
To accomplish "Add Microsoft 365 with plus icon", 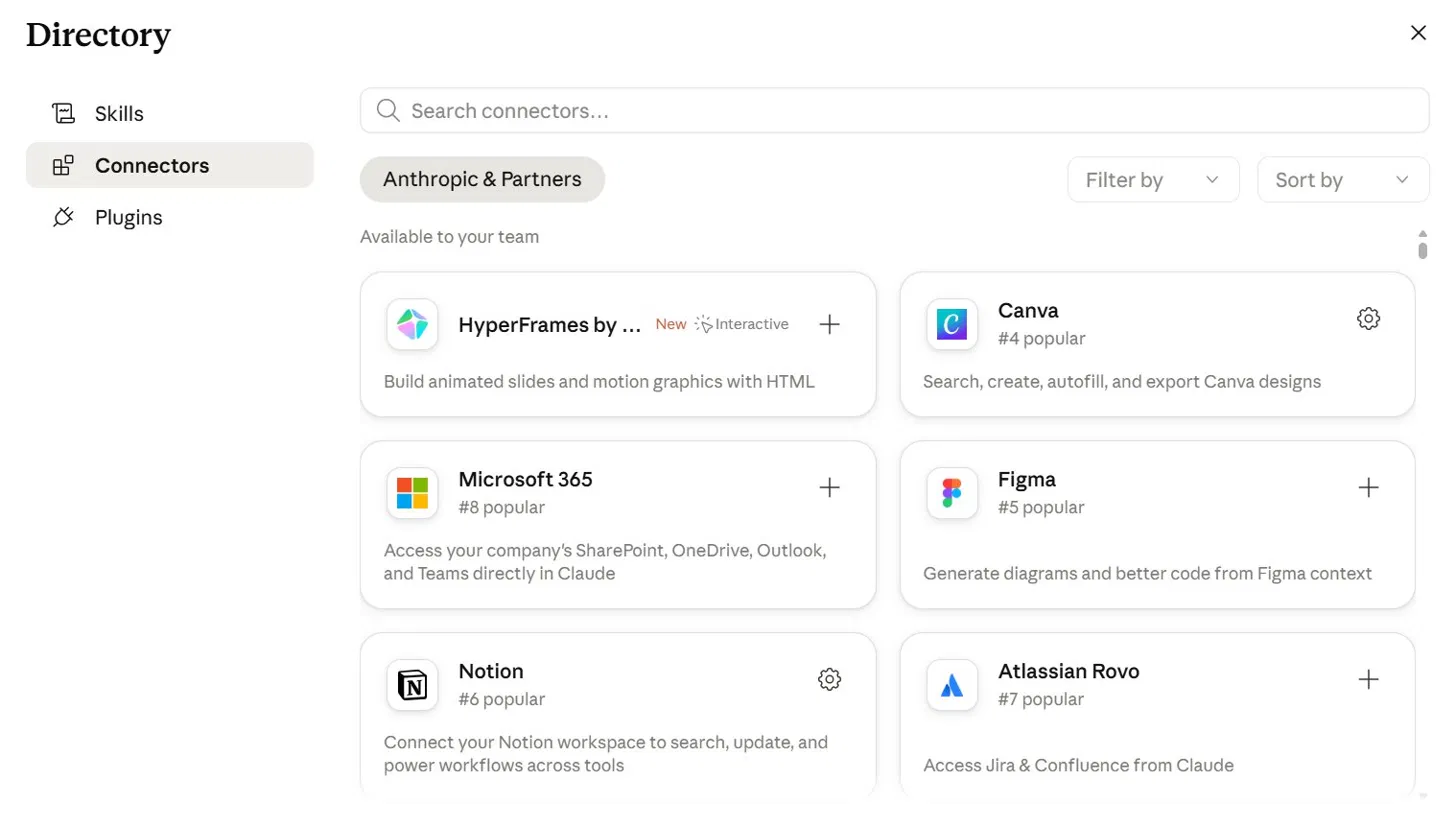I will 829,488.
